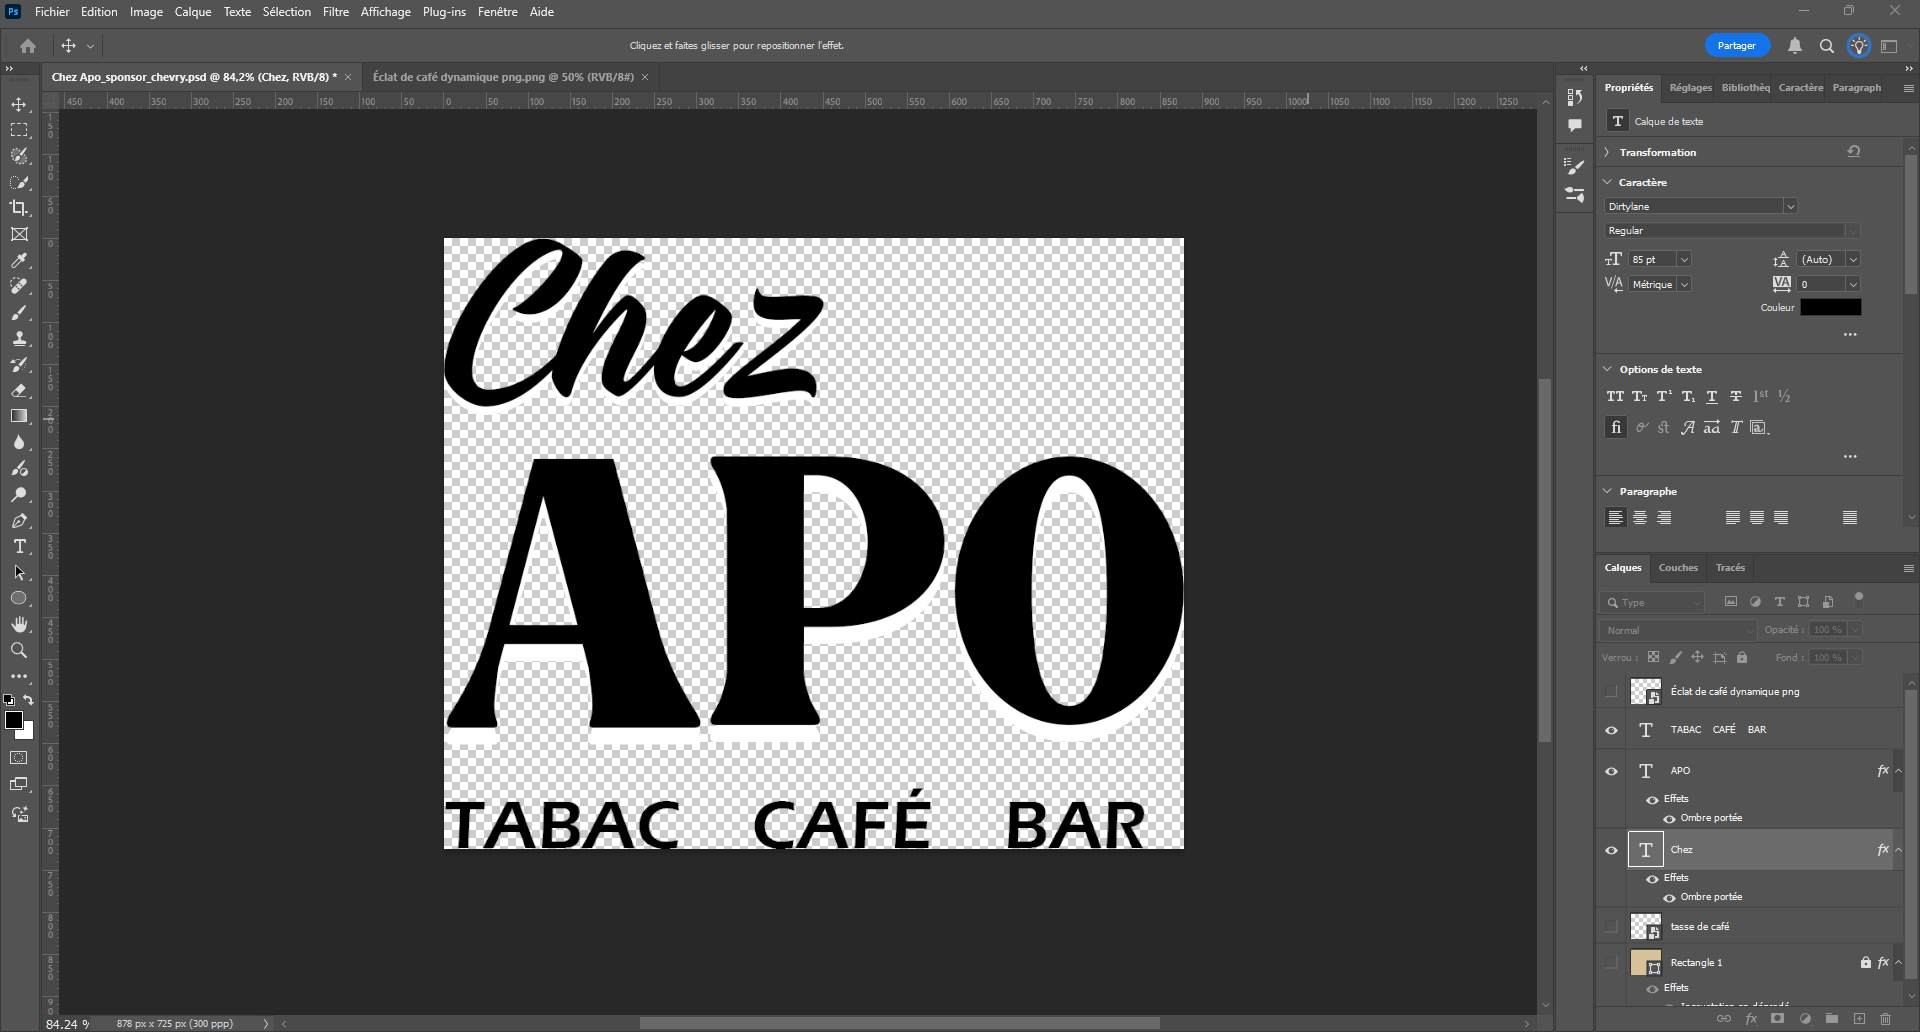This screenshot has height=1032, width=1920.
Task: Open the 85 pt font size dropdown
Action: coord(1684,259)
